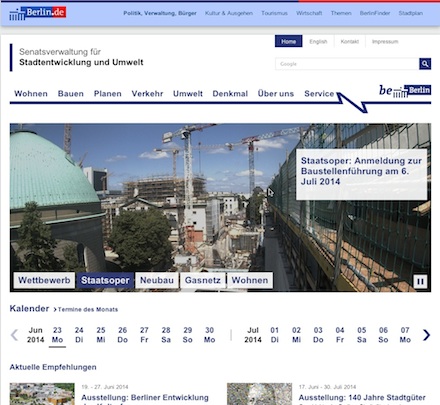440x405 pixels.
Task: Go to Wirtschaft section
Action: click(309, 13)
